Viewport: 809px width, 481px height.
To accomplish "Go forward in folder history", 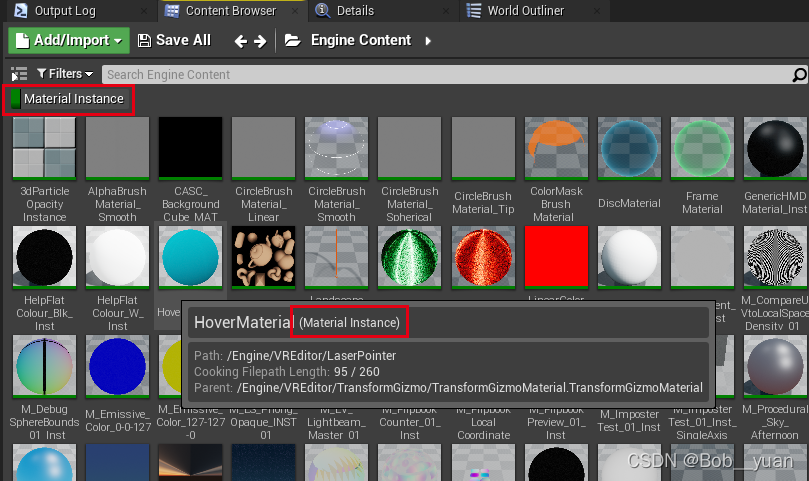I will point(261,41).
